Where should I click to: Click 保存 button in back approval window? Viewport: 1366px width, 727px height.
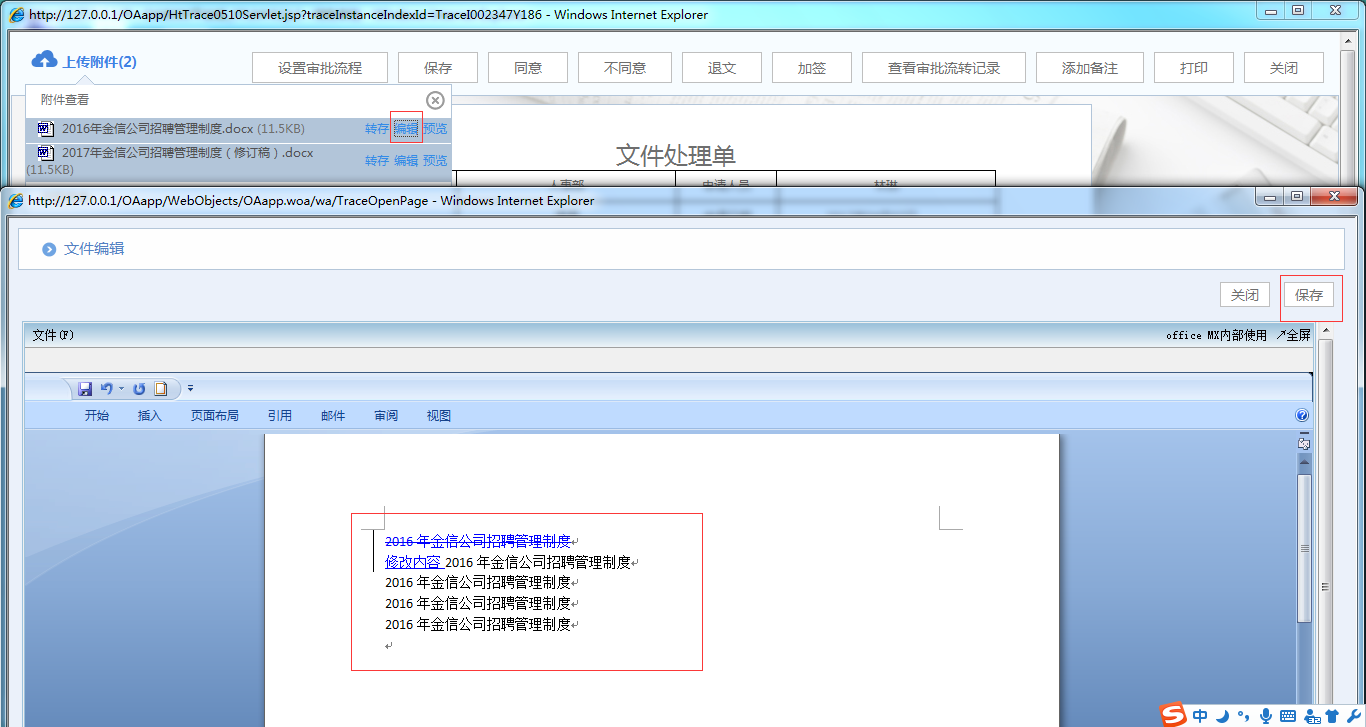[438, 68]
